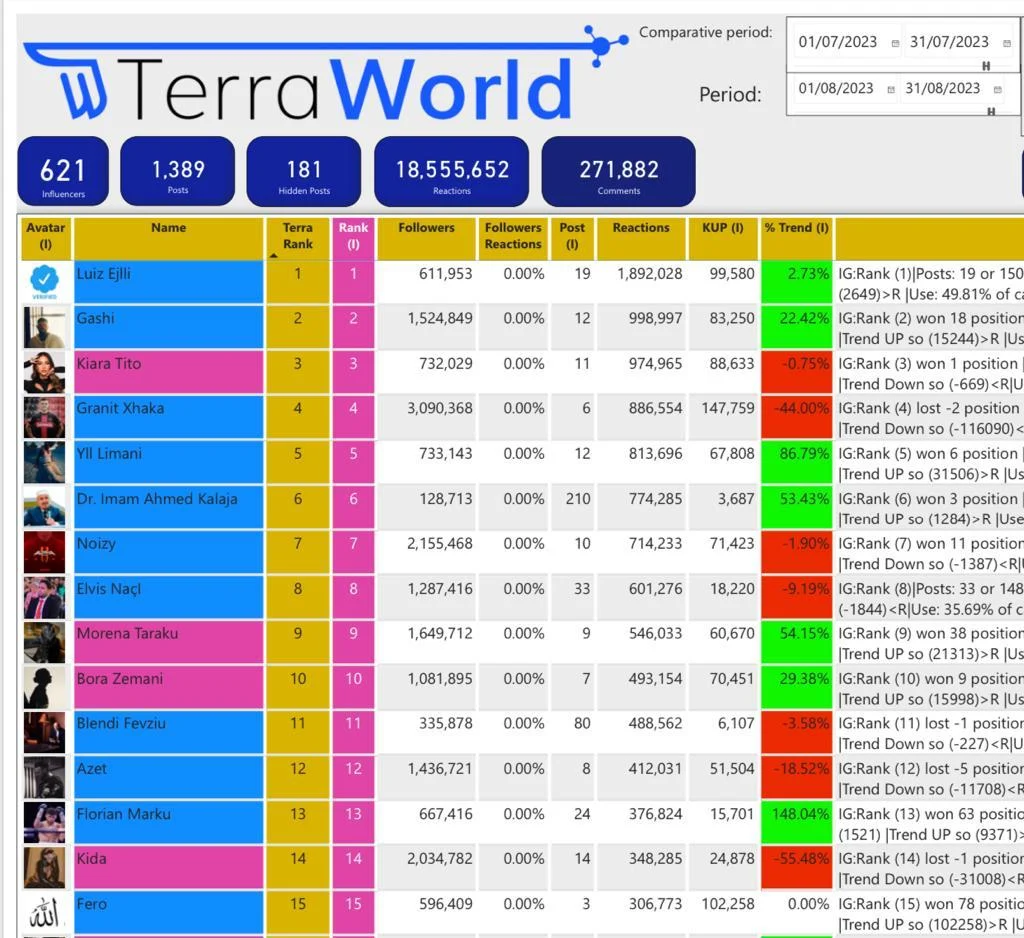Viewport: 1024px width, 938px height.
Task: Click the 148.04% trend cell
Action: (797, 823)
